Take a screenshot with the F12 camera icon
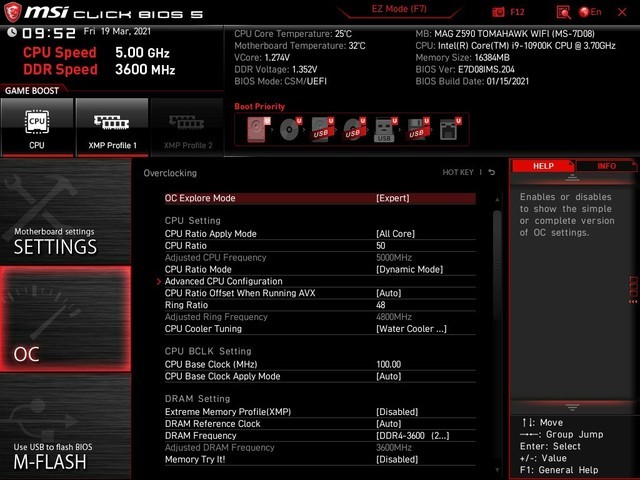The height and width of the screenshot is (480, 640). (x=498, y=12)
